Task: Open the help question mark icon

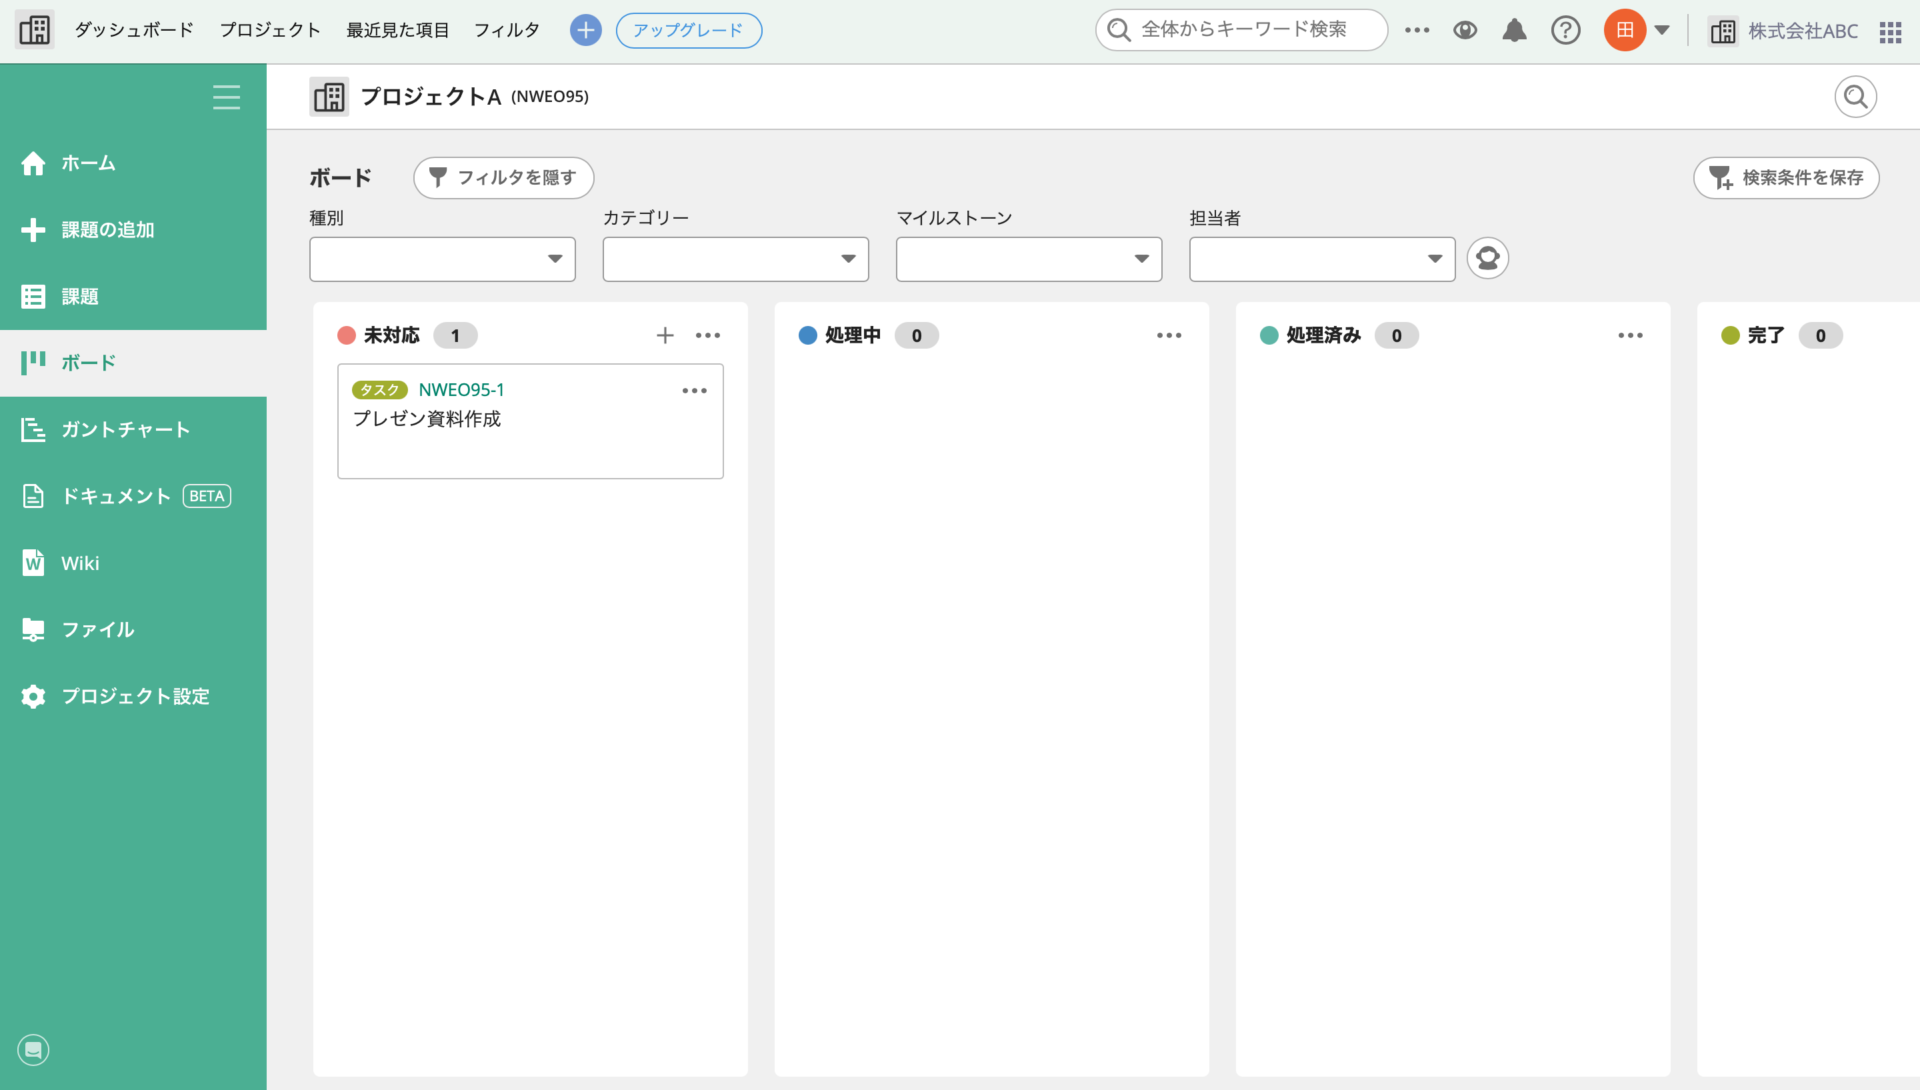Action: tap(1565, 30)
